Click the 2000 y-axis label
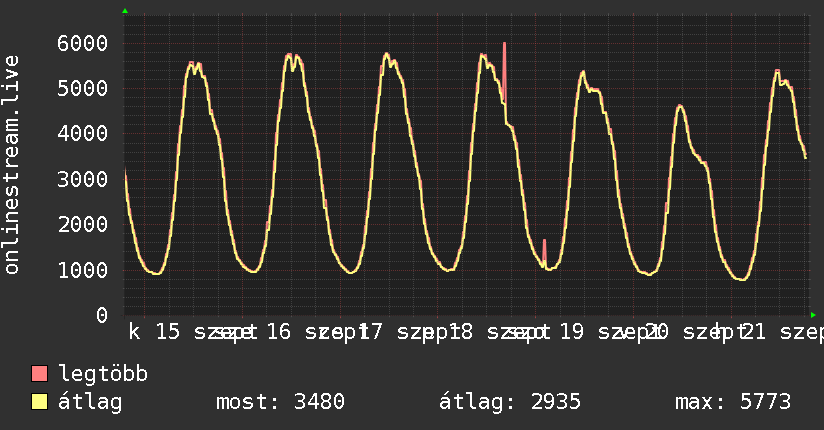The width and height of the screenshot is (824, 430). (x=83, y=224)
